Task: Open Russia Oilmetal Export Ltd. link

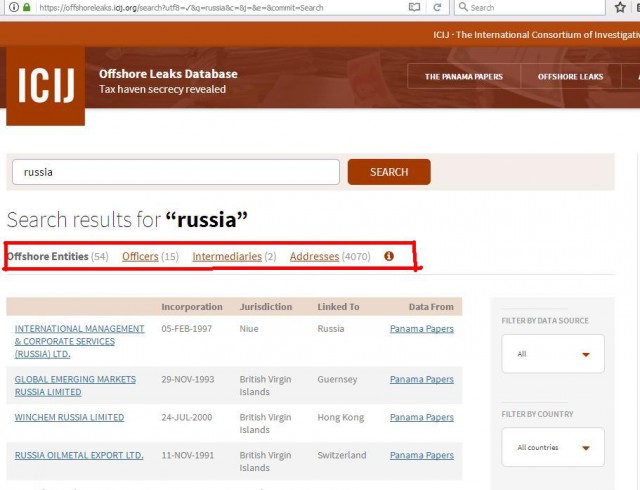Action: click(x=79, y=455)
